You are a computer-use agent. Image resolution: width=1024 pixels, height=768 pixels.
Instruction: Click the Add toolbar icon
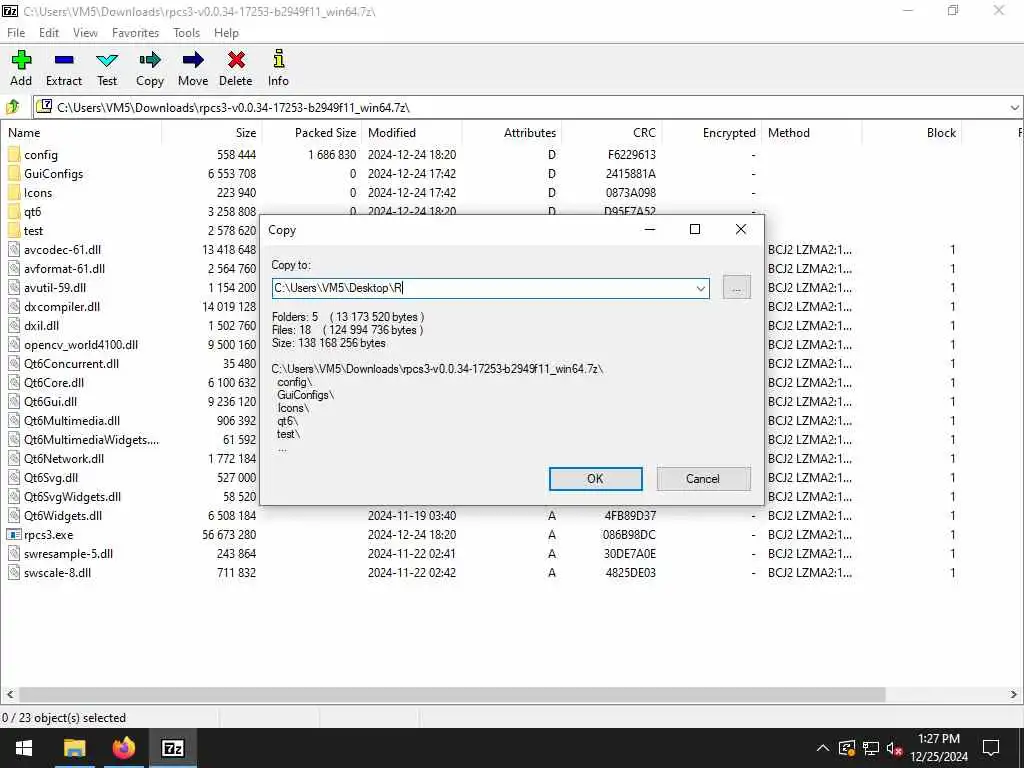click(x=21, y=60)
